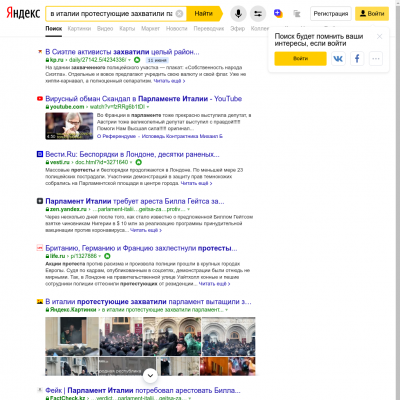The width and height of the screenshot is (400, 400).
Task: Click into the search input field
Action: [112, 14]
